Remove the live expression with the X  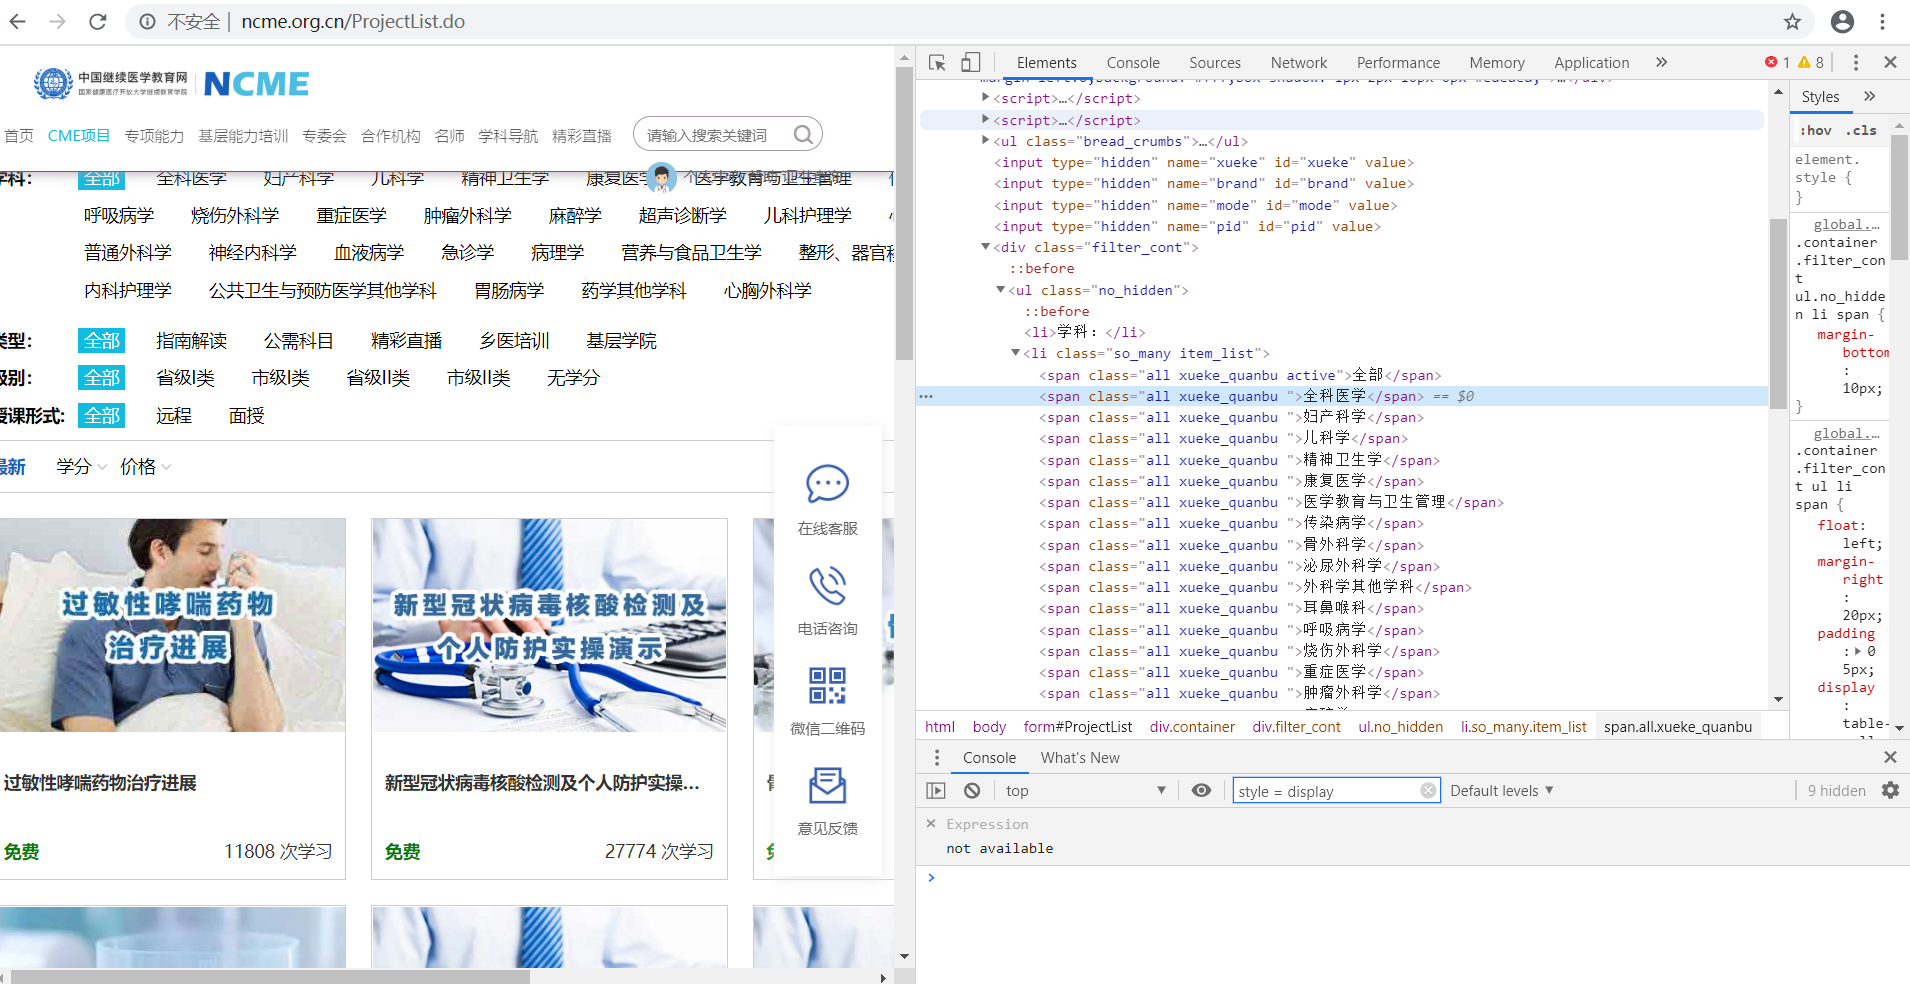coord(931,823)
